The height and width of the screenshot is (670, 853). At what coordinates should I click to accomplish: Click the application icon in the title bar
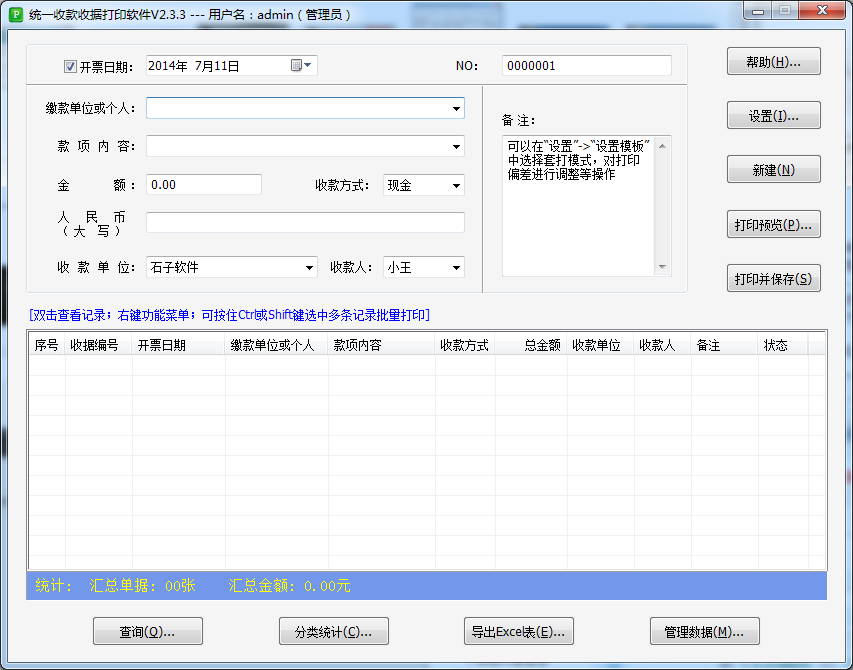[14, 13]
